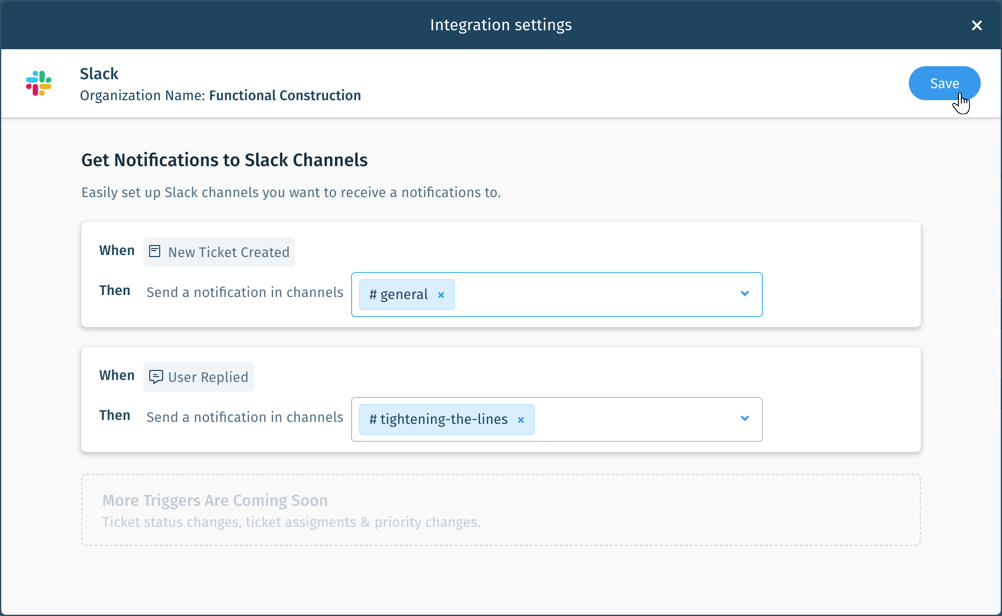Click the Slack logo icon

(x=39, y=83)
